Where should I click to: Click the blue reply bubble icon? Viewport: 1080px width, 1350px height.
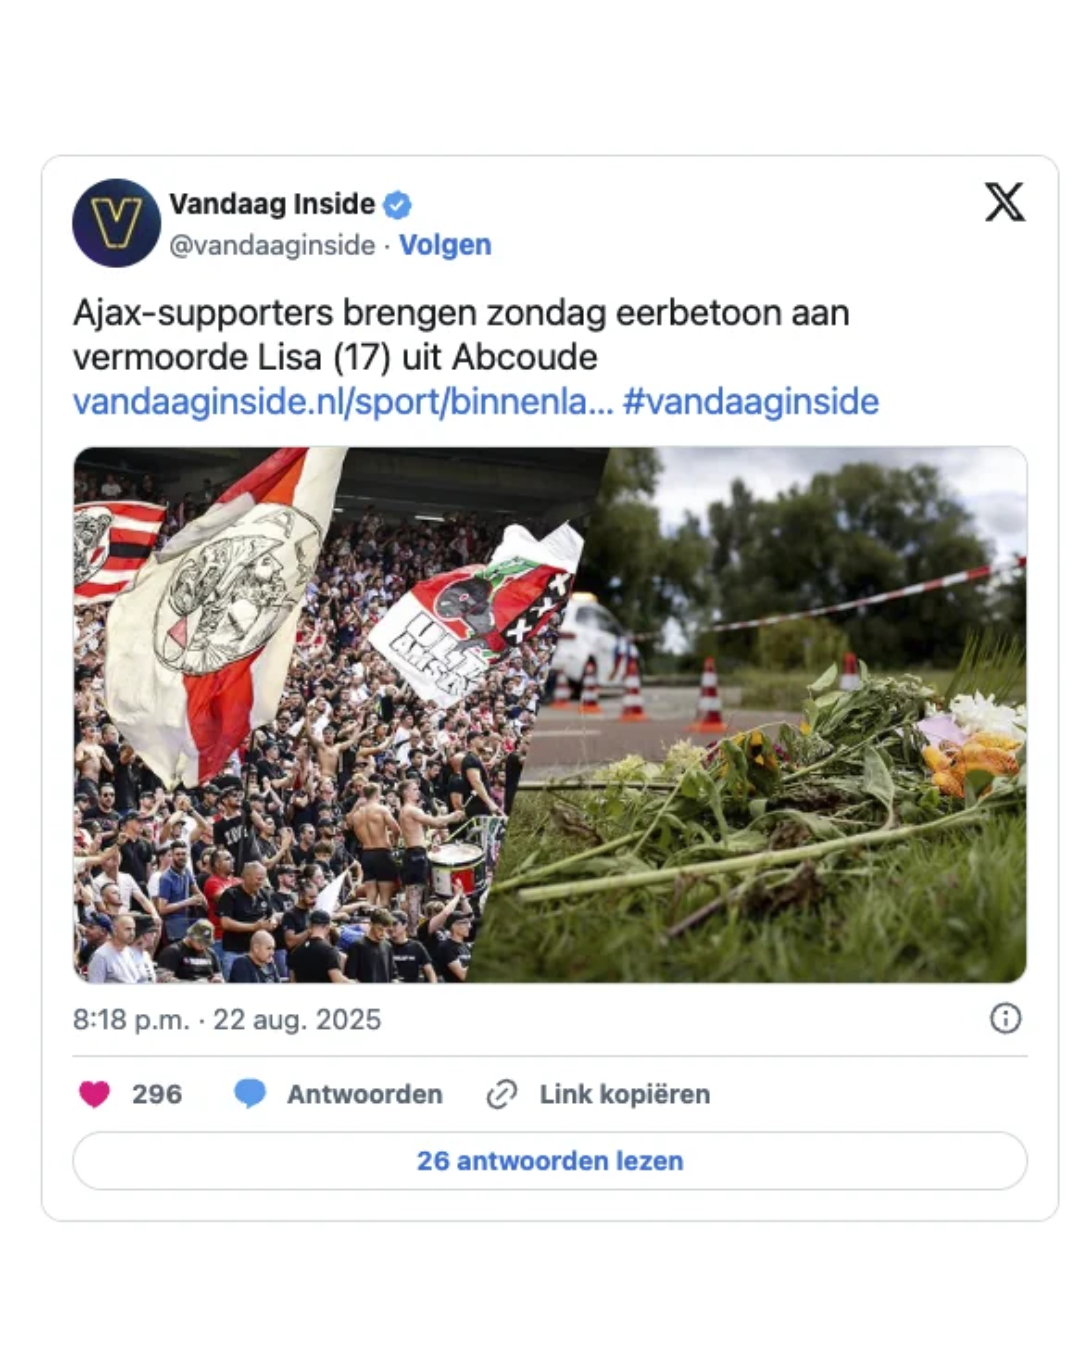(x=249, y=1094)
